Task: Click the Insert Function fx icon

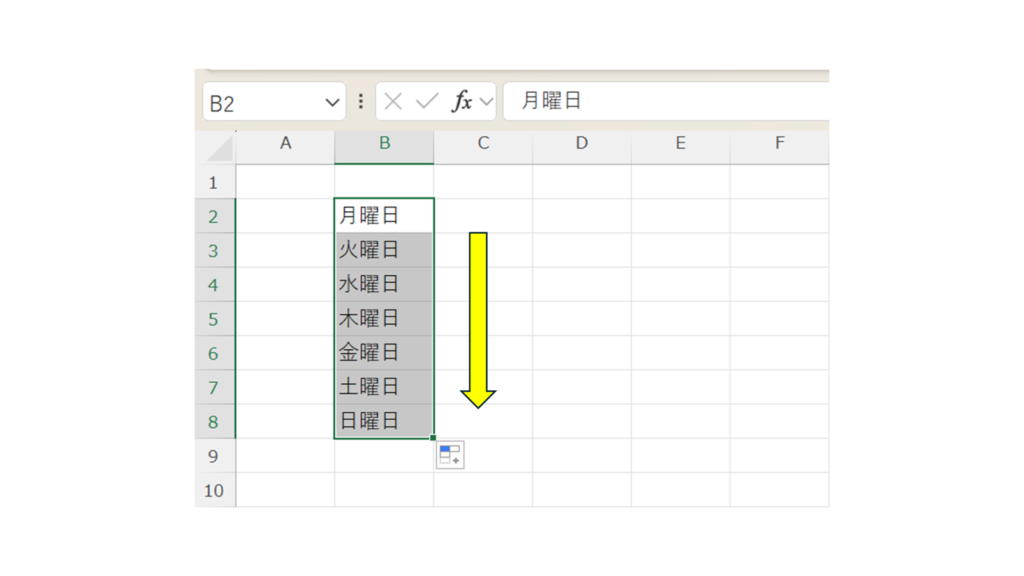Action: [461, 102]
